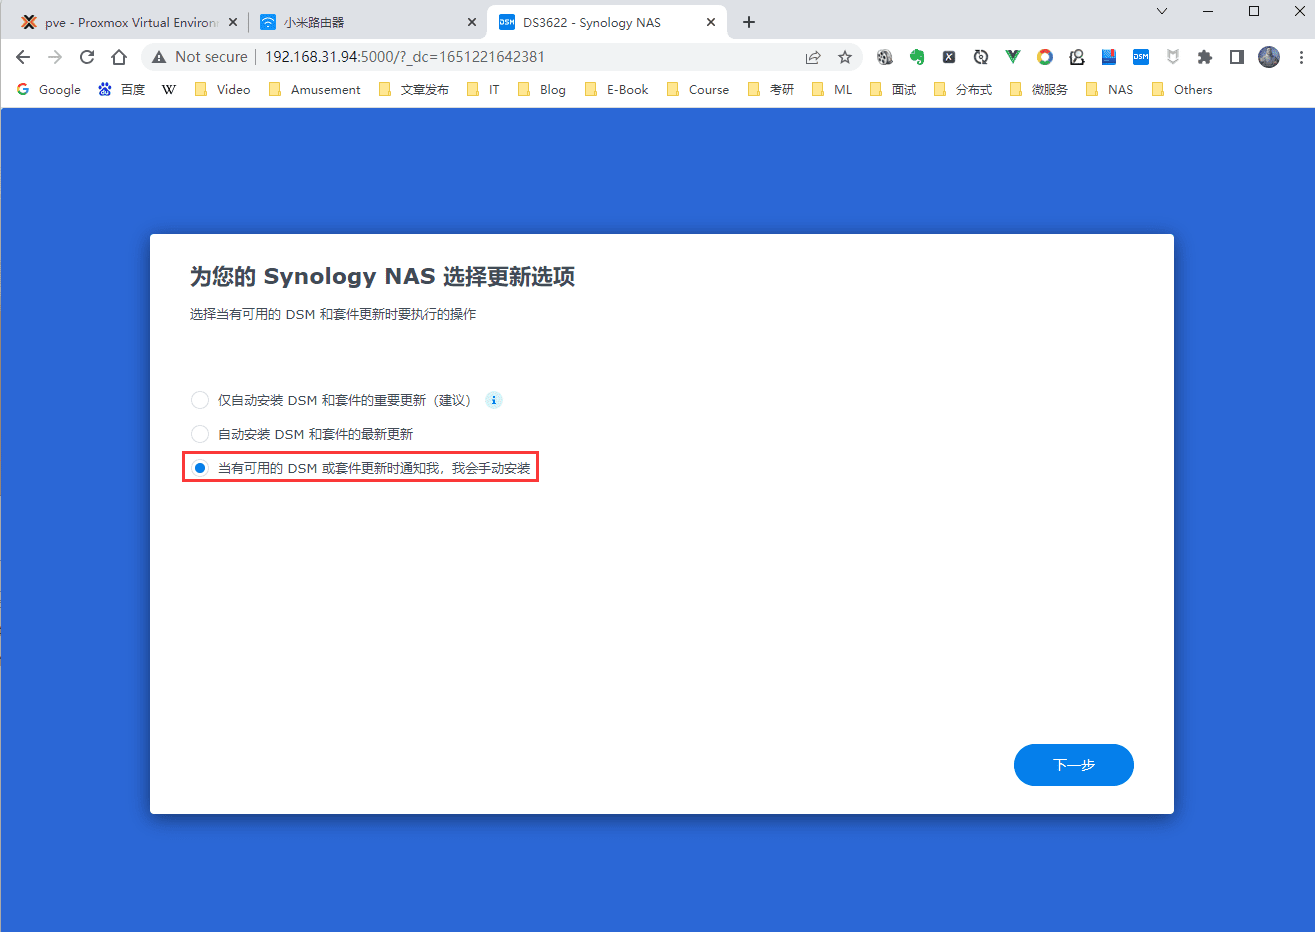Viewport: 1315px width, 932px height.
Task: Open the Others bookmark folder
Action: 1182,90
